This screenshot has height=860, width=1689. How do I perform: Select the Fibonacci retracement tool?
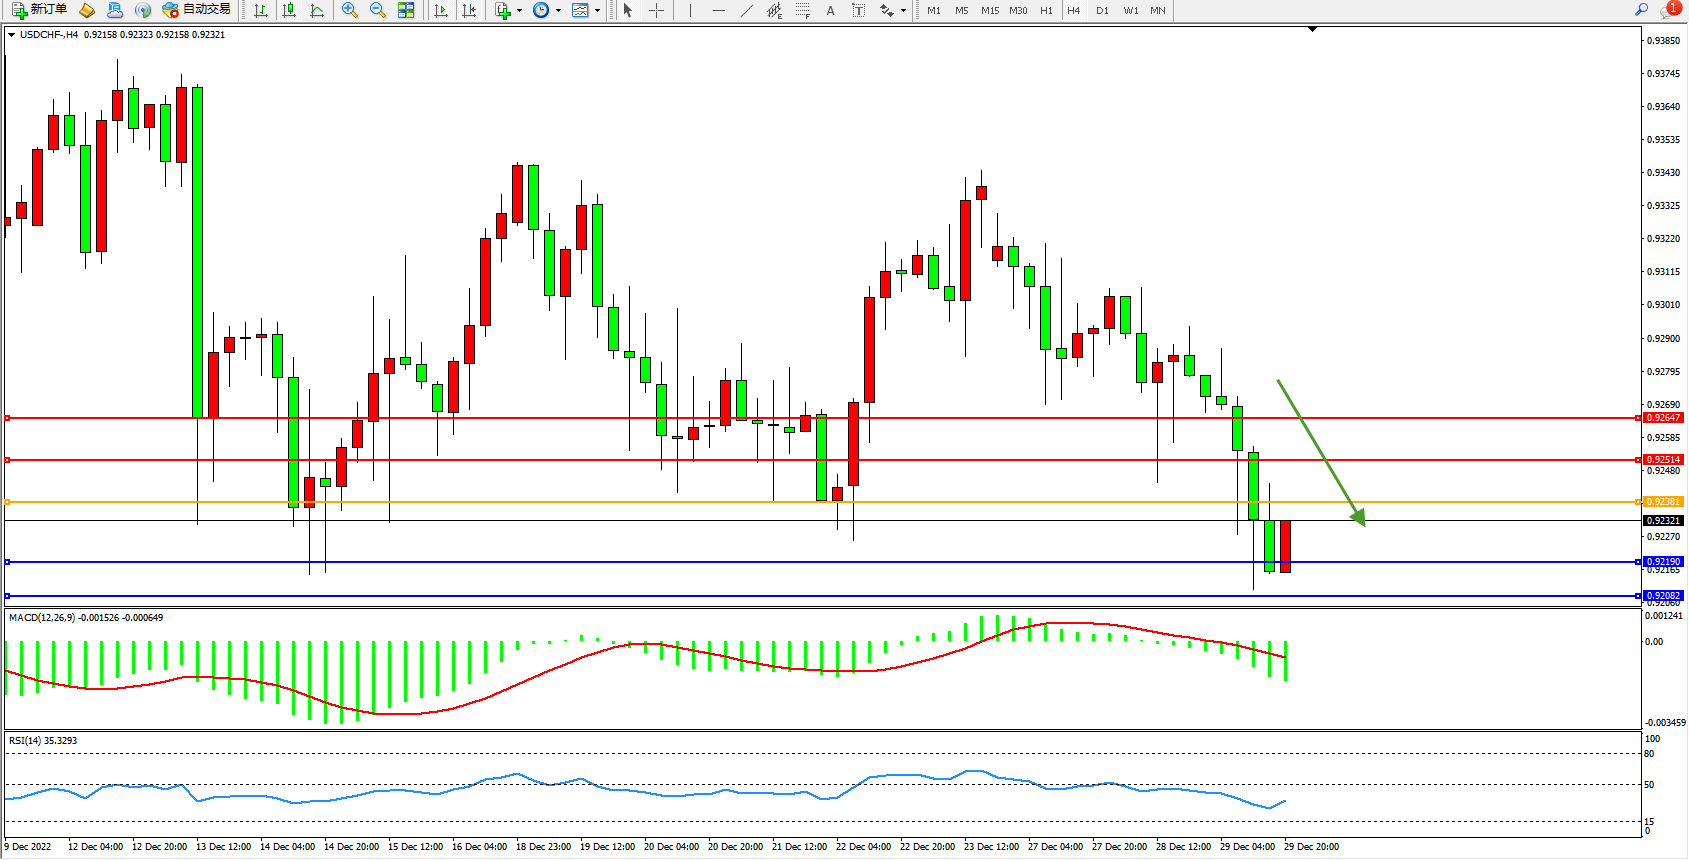tap(802, 10)
